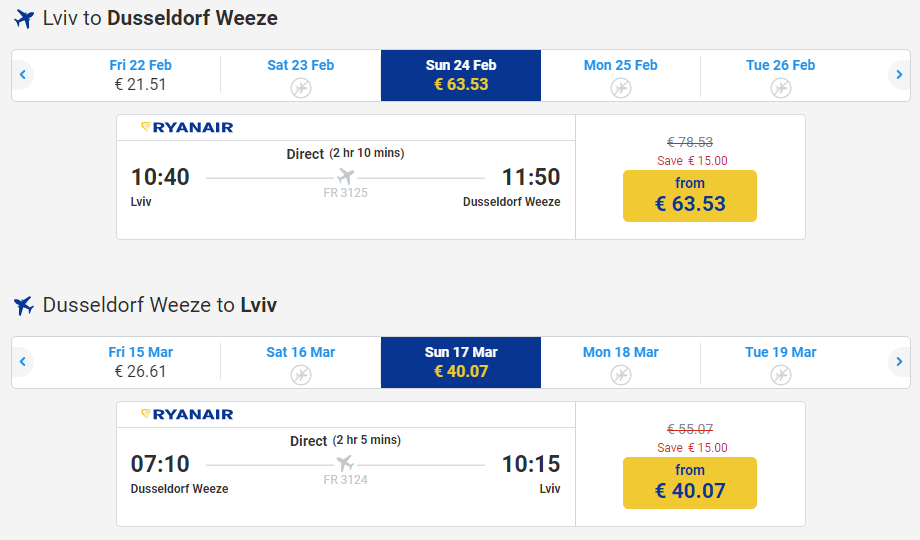
Task: Click the no-flight icon under Tue 19 Mar
Action: click(x=781, y=375)
